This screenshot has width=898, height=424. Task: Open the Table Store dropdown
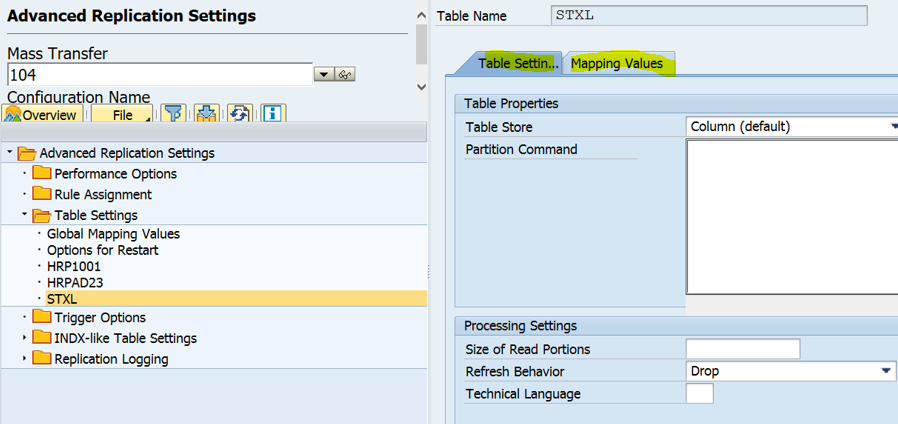coord(893,126)
